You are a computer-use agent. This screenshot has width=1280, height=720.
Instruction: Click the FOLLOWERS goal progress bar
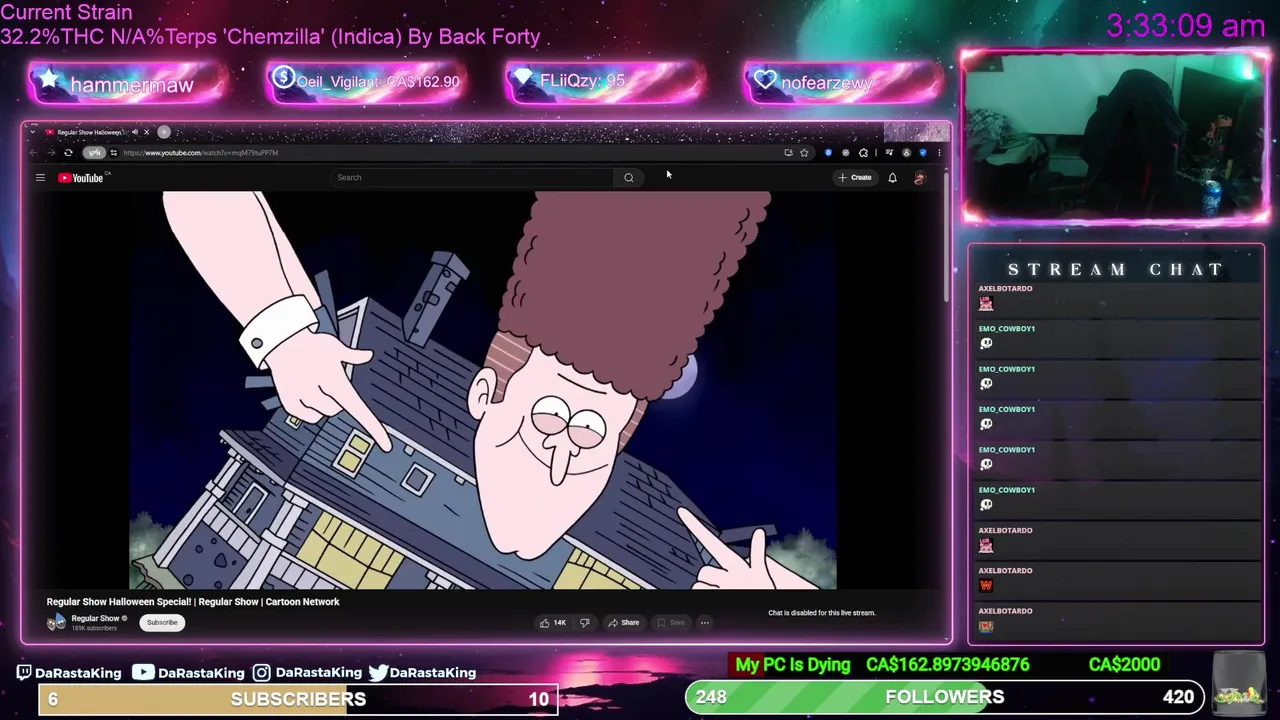tap(944, 697)
